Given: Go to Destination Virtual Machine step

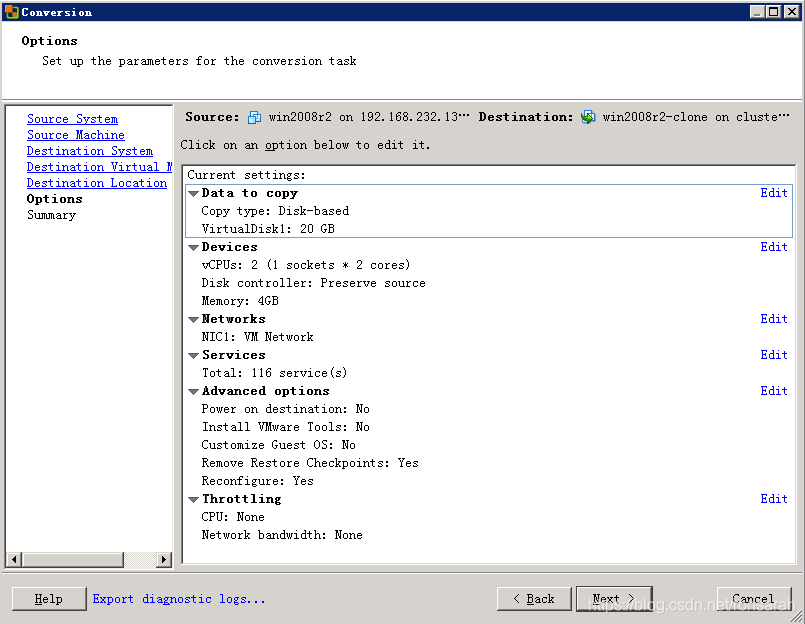Looking at the screenshot, I should [x=99, y=167].
